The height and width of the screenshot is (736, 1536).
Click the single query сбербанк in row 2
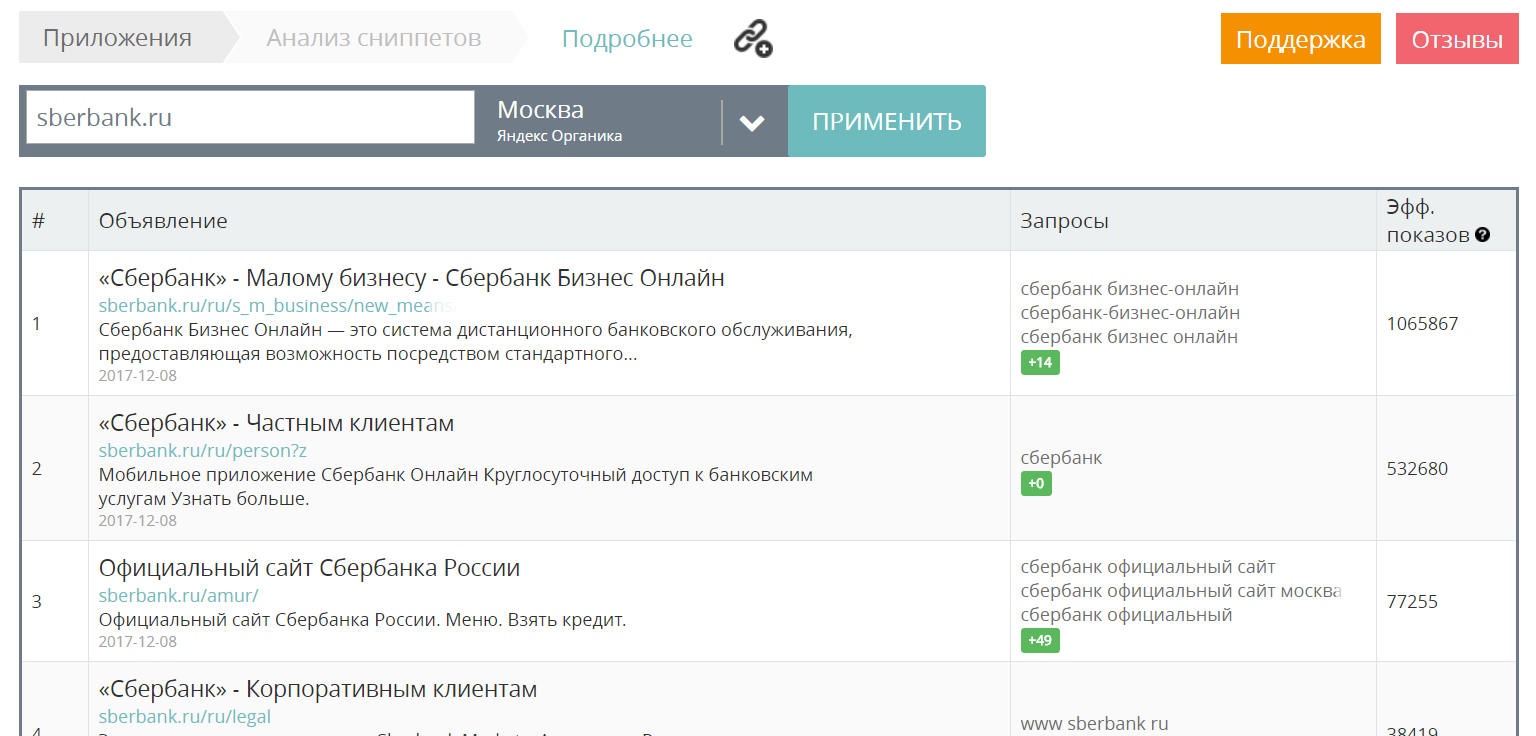click(1061, 458)
